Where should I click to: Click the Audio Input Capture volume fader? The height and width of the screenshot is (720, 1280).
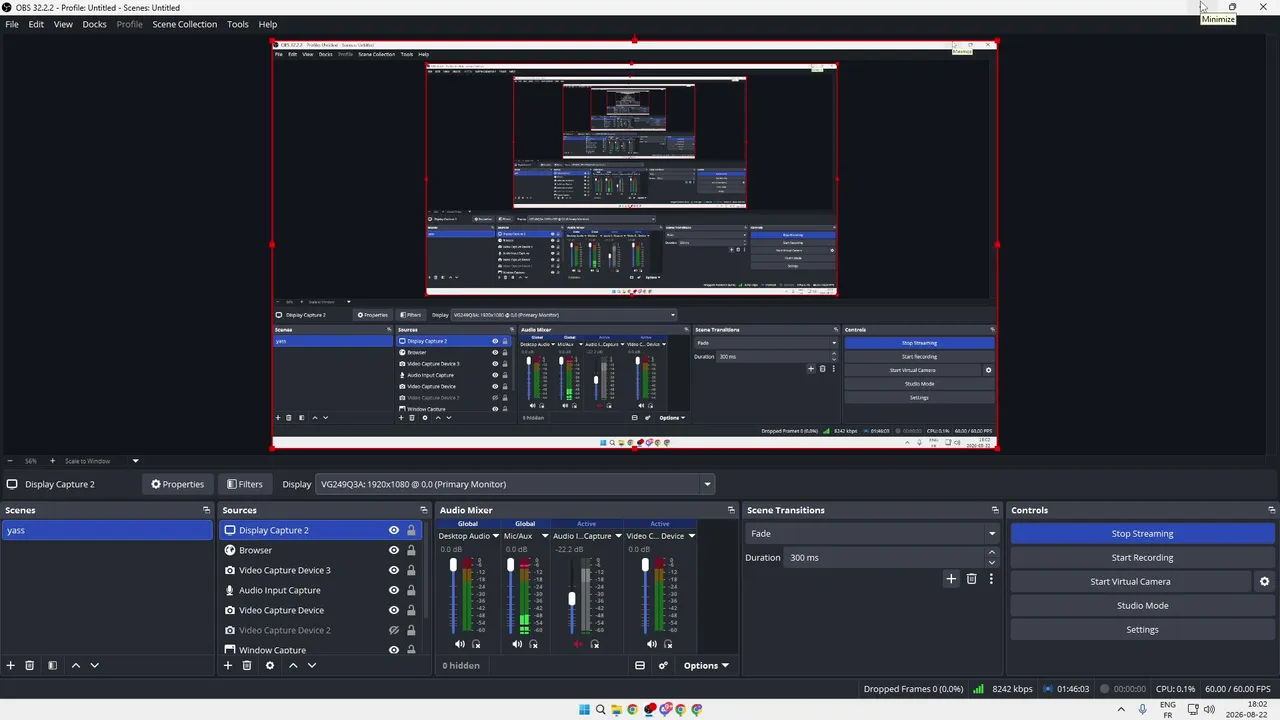tap(572, 599)
